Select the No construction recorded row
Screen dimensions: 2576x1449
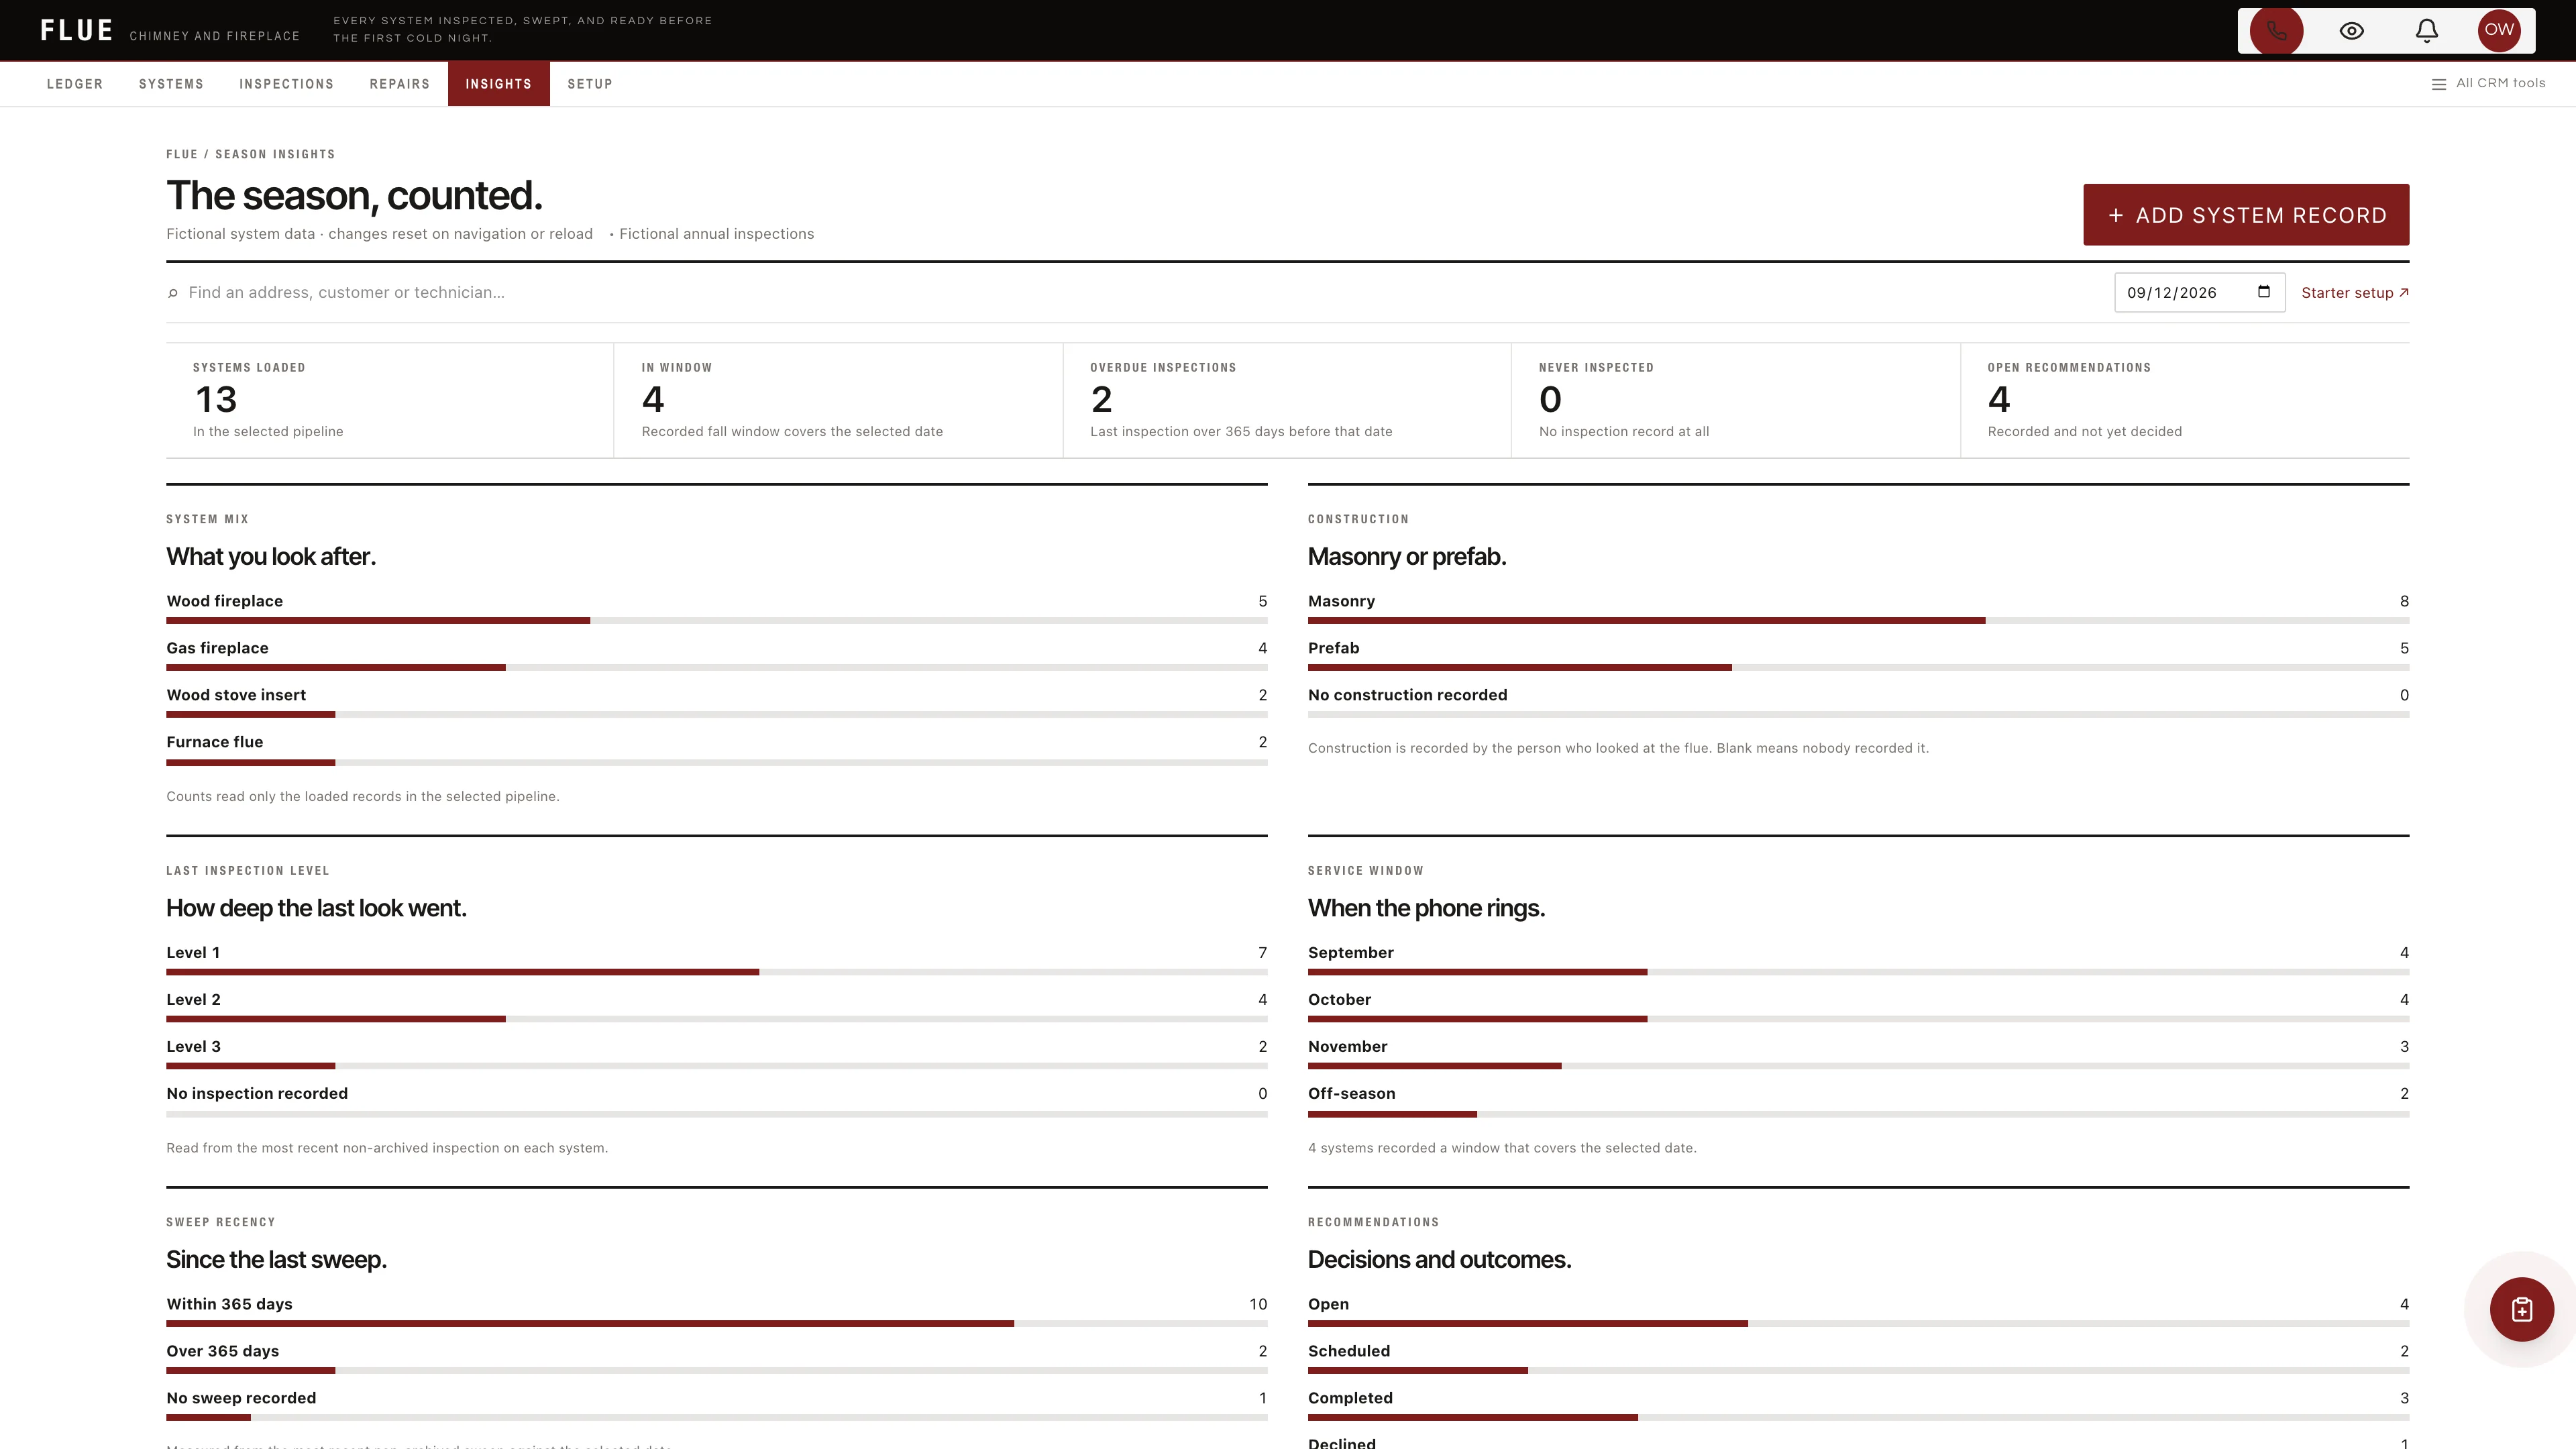[x=1858, y=703]
